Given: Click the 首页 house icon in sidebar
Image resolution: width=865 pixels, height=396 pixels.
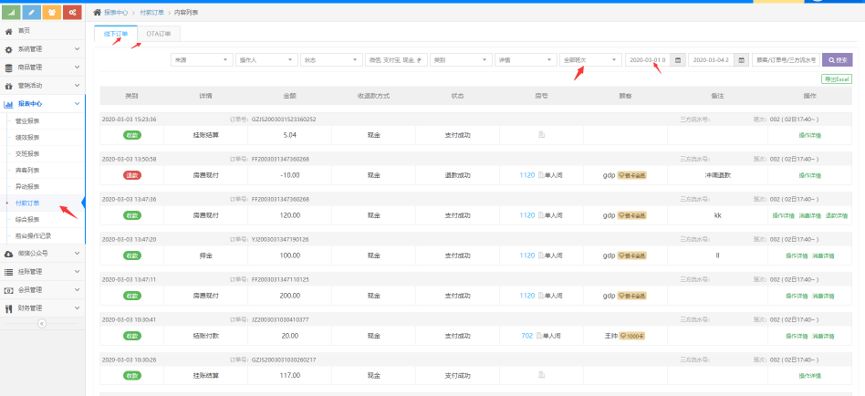Looking at the screenshot, I should 8,31.
